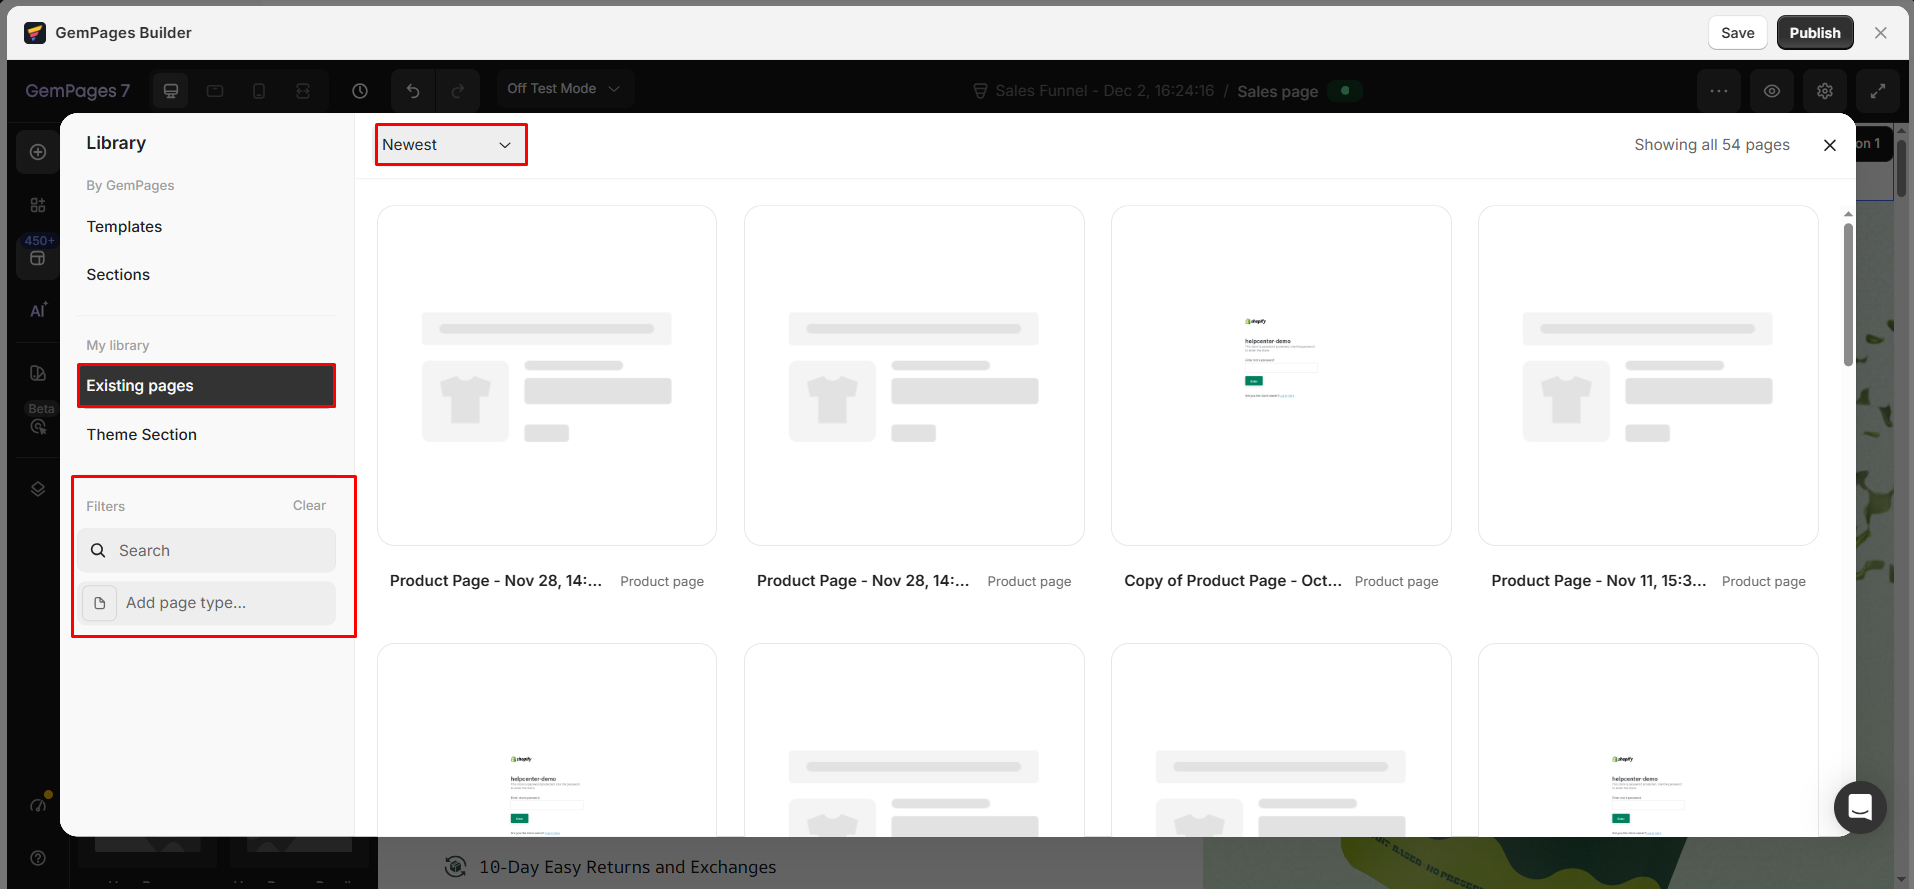Click the Save button
This screenshot has width=1914, height=889.
[1738, 33]
